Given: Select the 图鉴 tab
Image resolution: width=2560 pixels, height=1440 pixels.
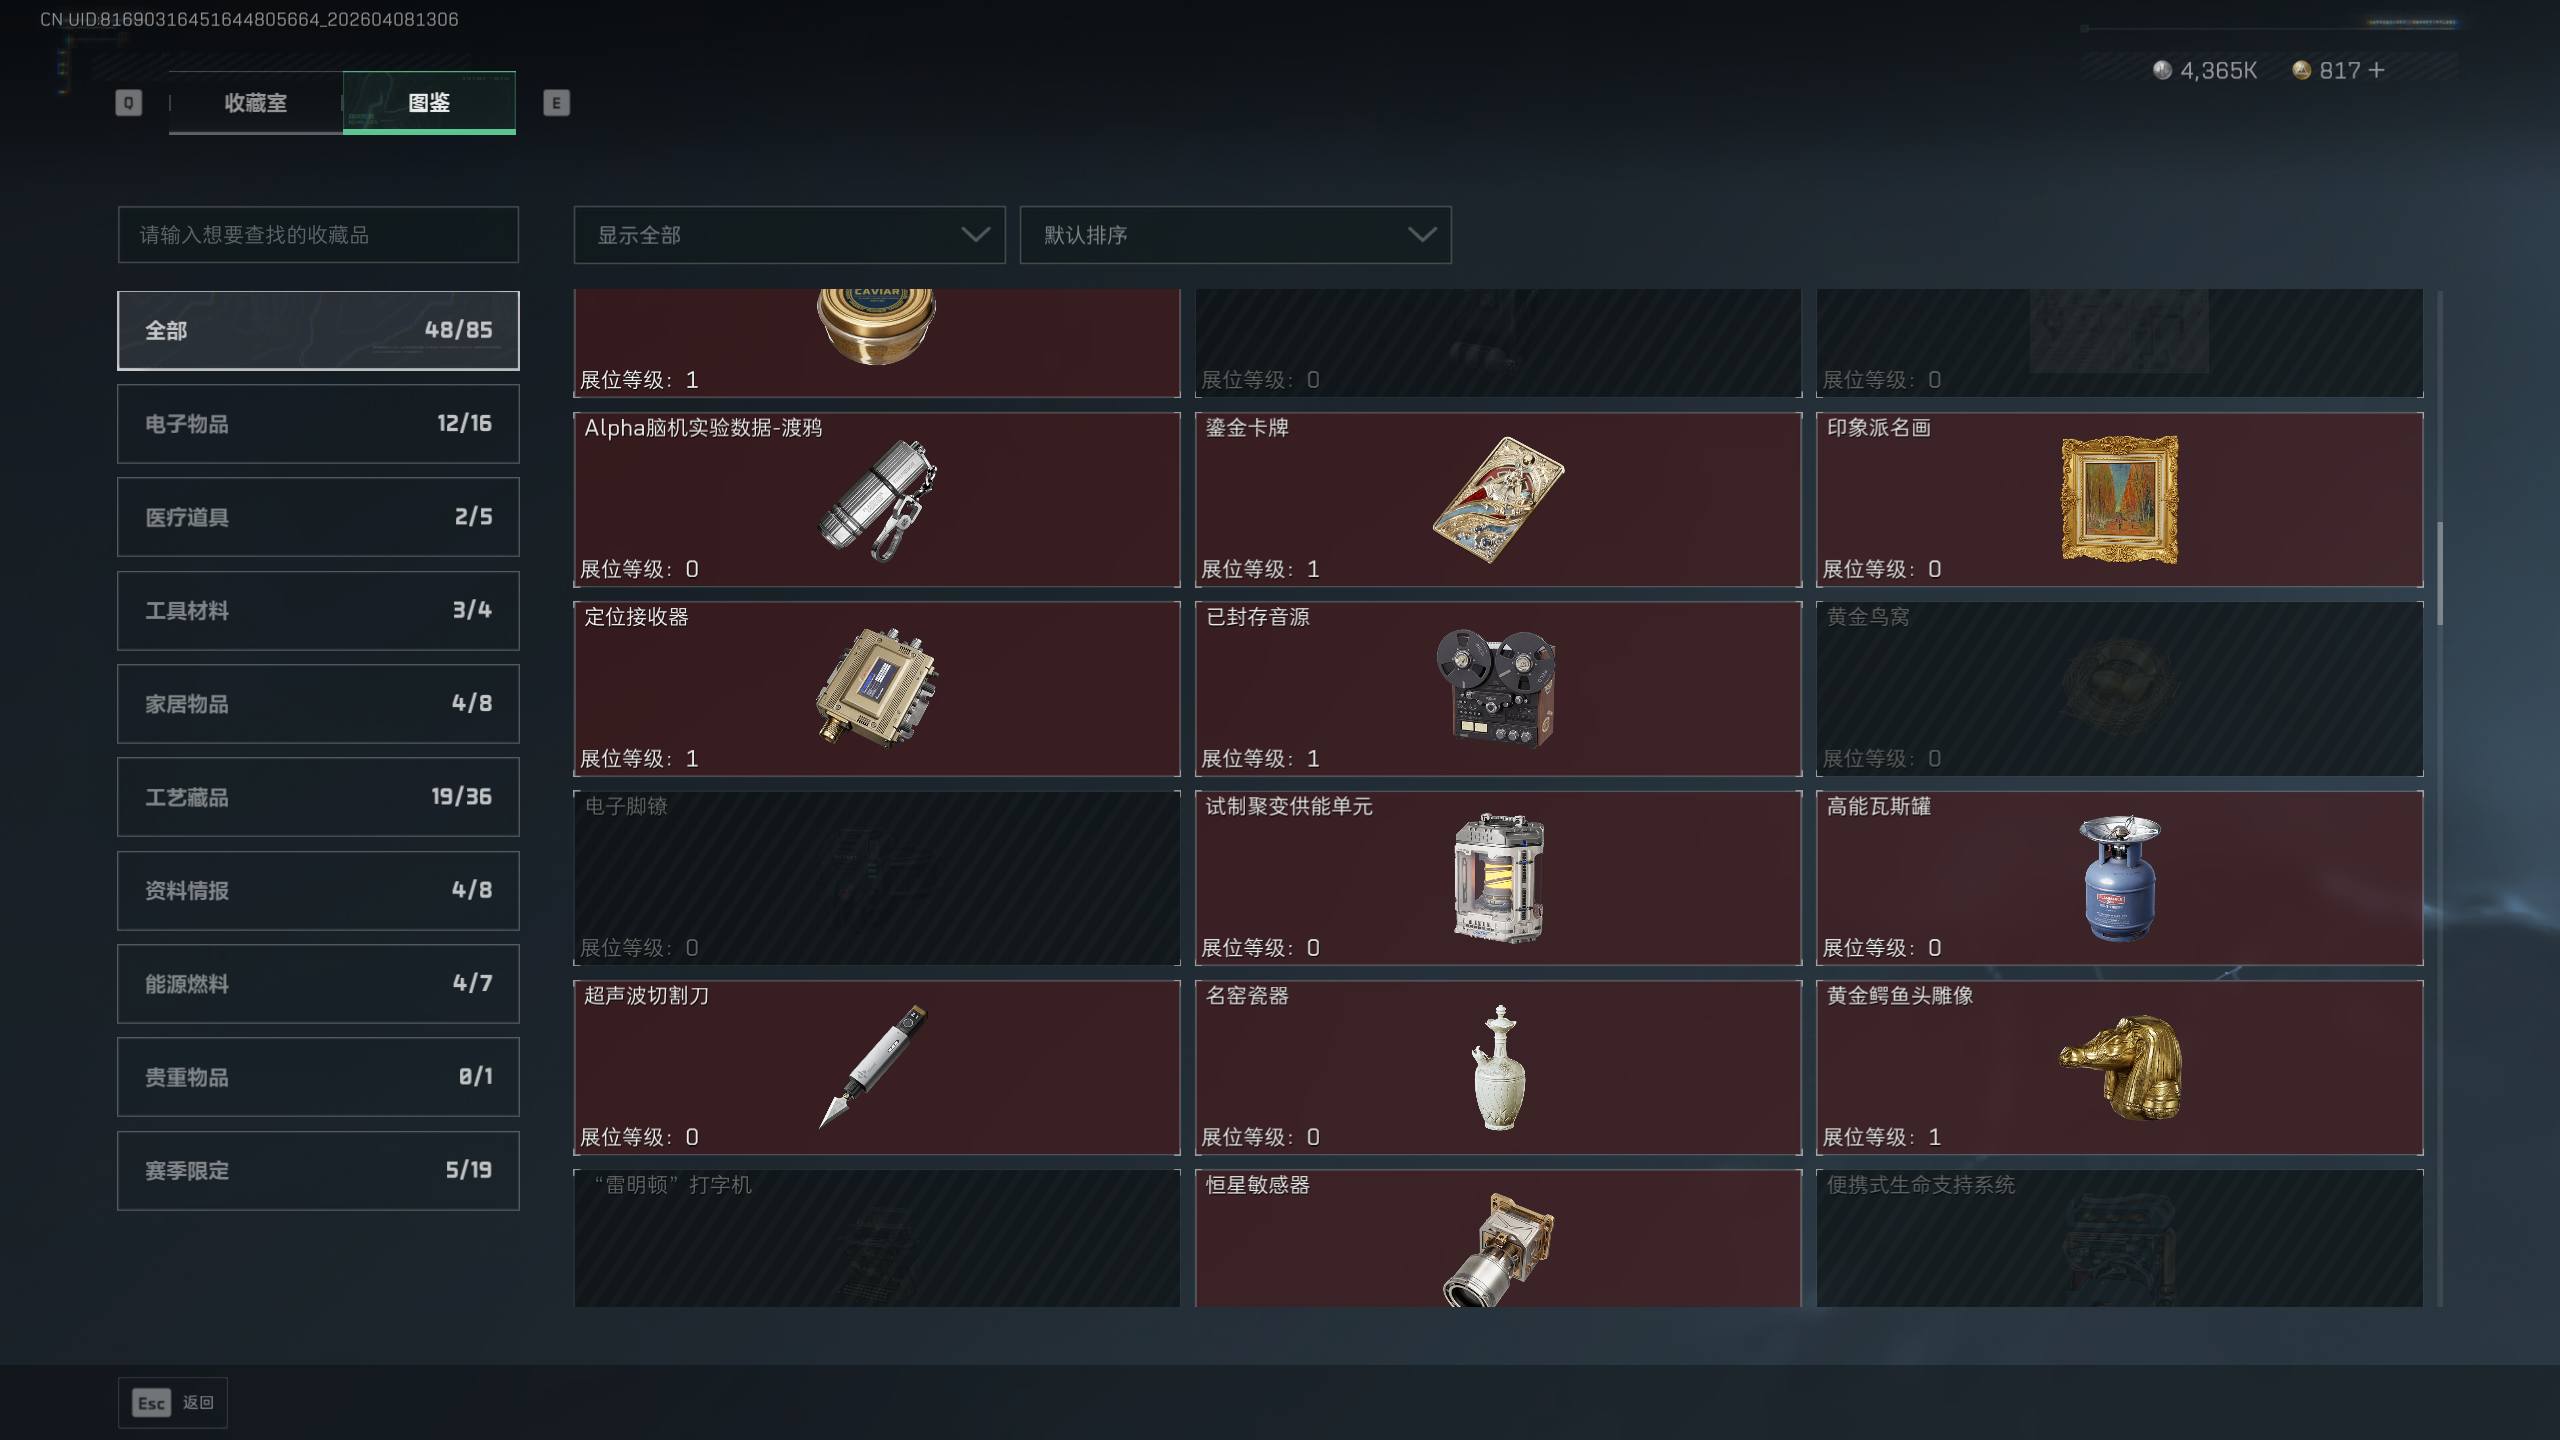Looking at the screenshot, I should click(429, 102).
